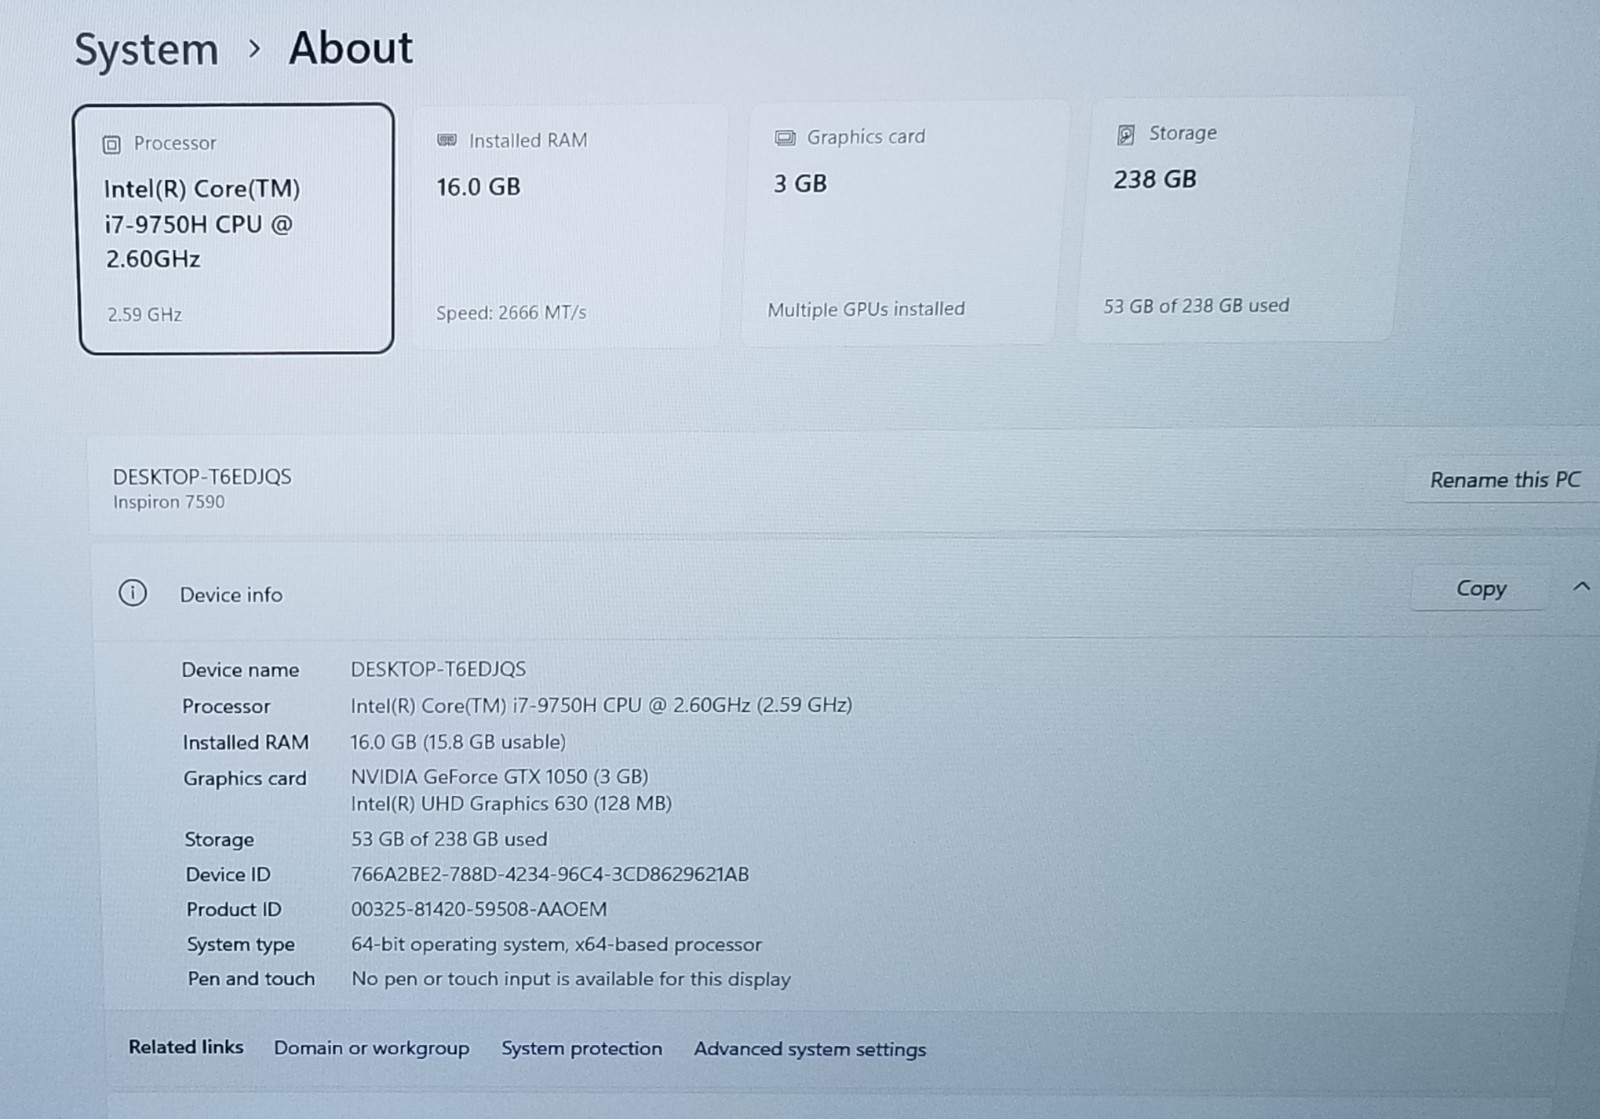This screenshot has width=1600, height=1119.
Task: Open Domain or workgroup link
Action: point(372,1048)
